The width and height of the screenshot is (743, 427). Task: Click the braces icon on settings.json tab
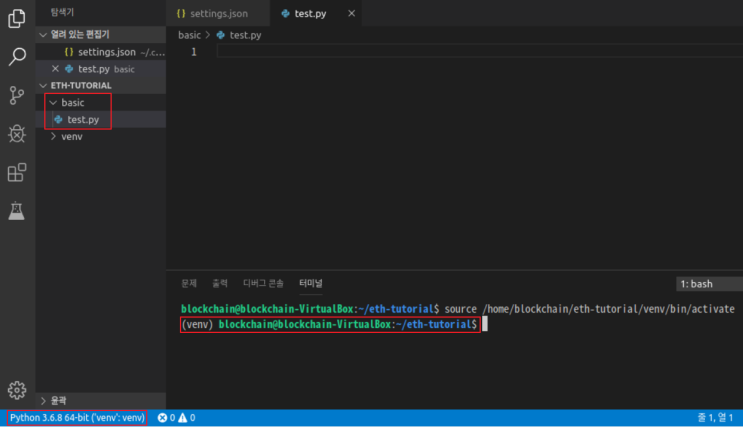click(x=181, y=14)
